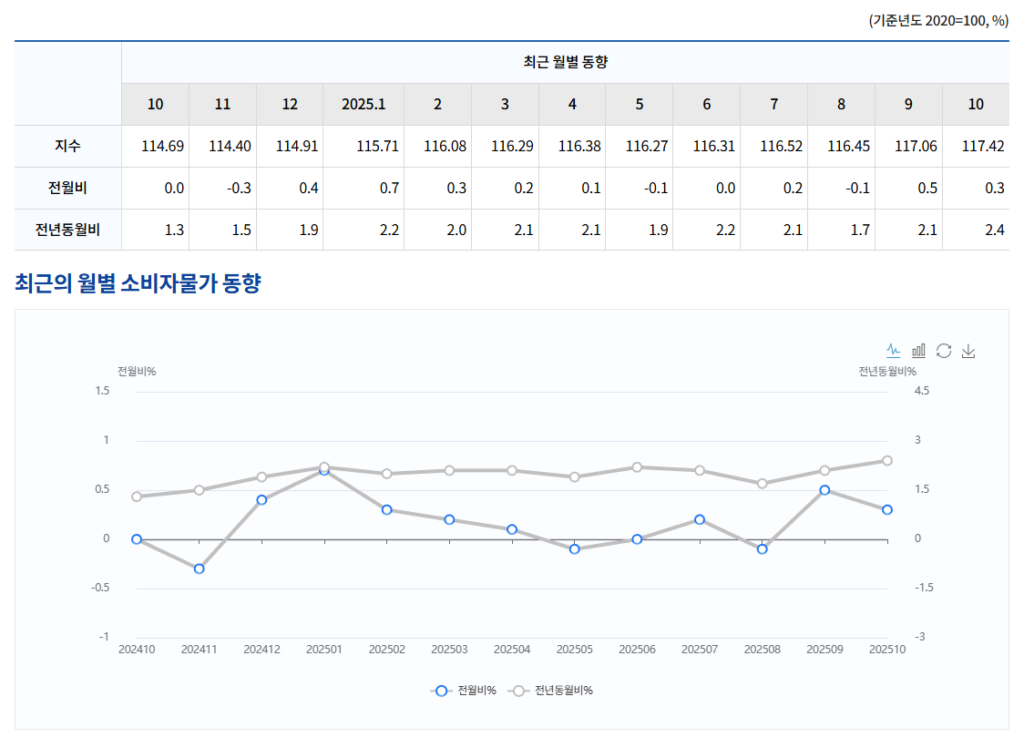Click the 최근 월별 동향 table heading
This screenshot has height=748, width=1024.
click(x=565, y=62)
